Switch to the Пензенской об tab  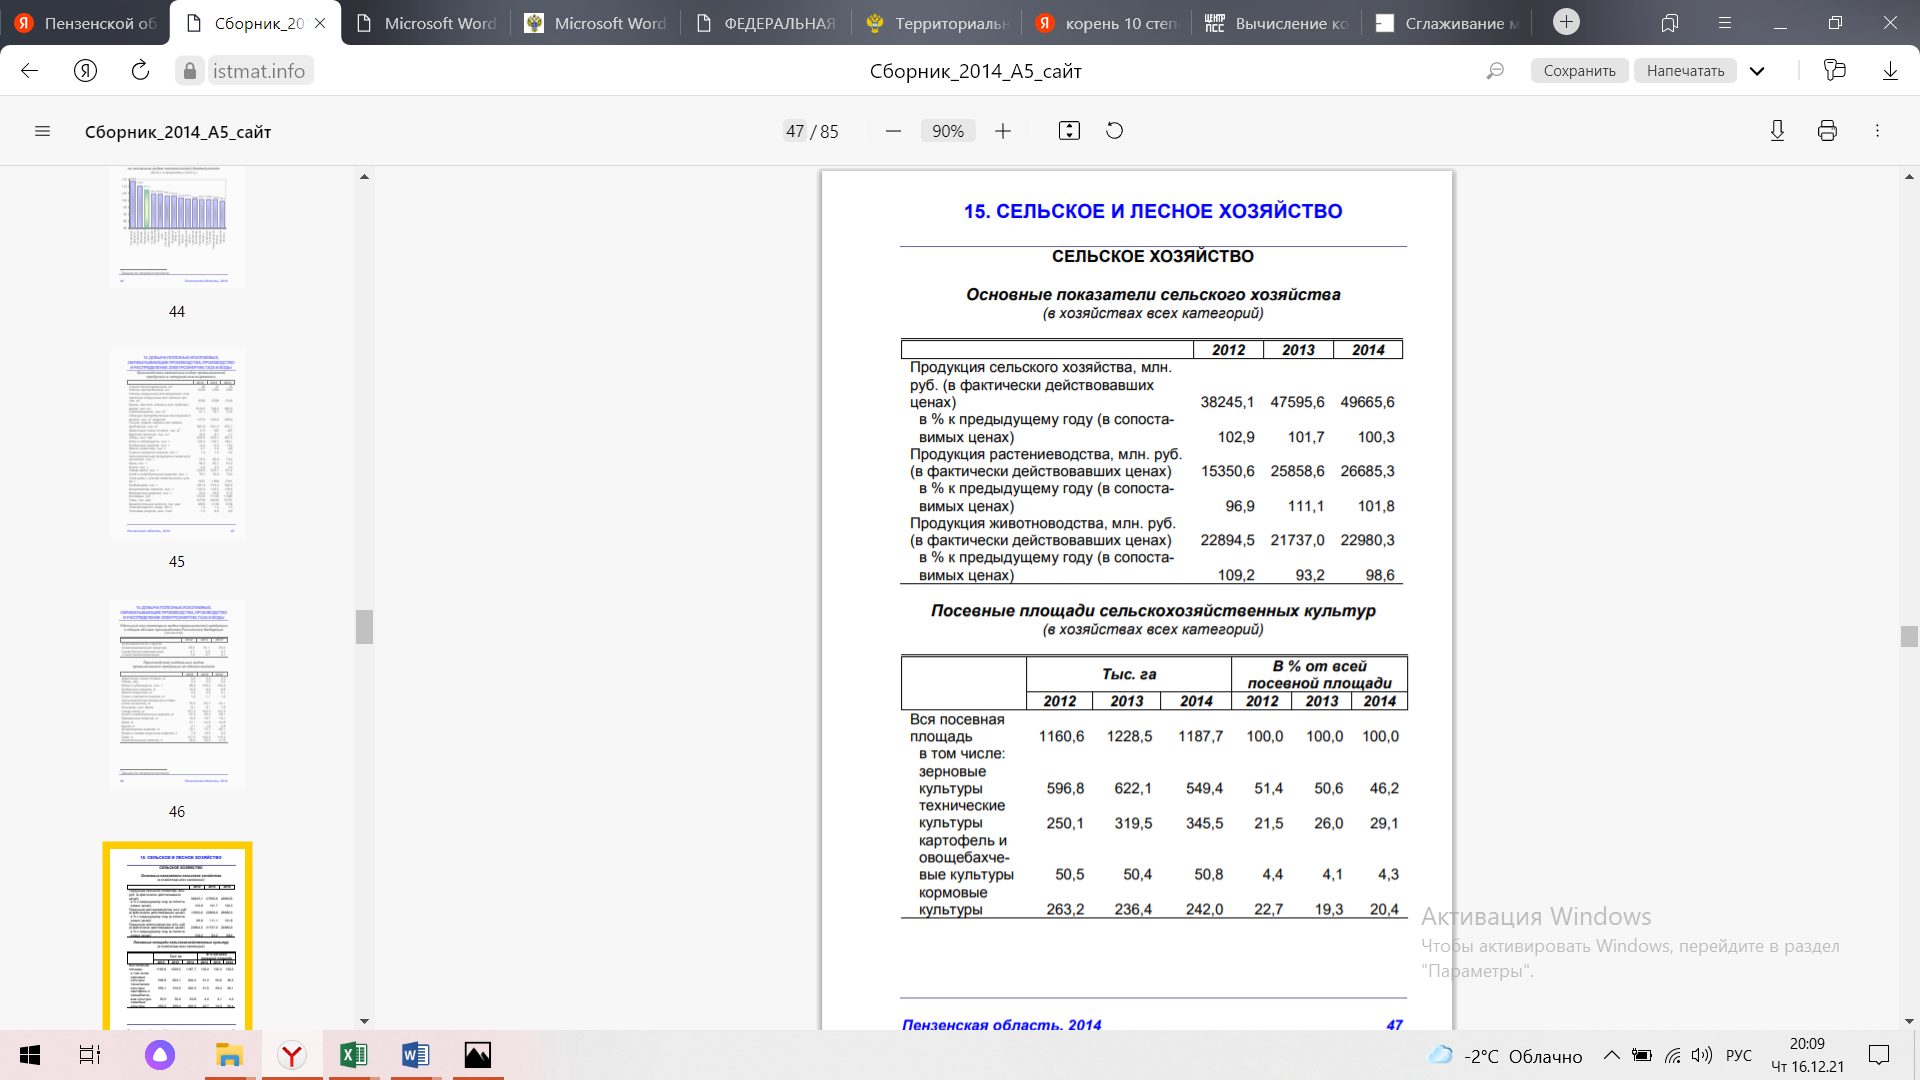pos(85,23)
